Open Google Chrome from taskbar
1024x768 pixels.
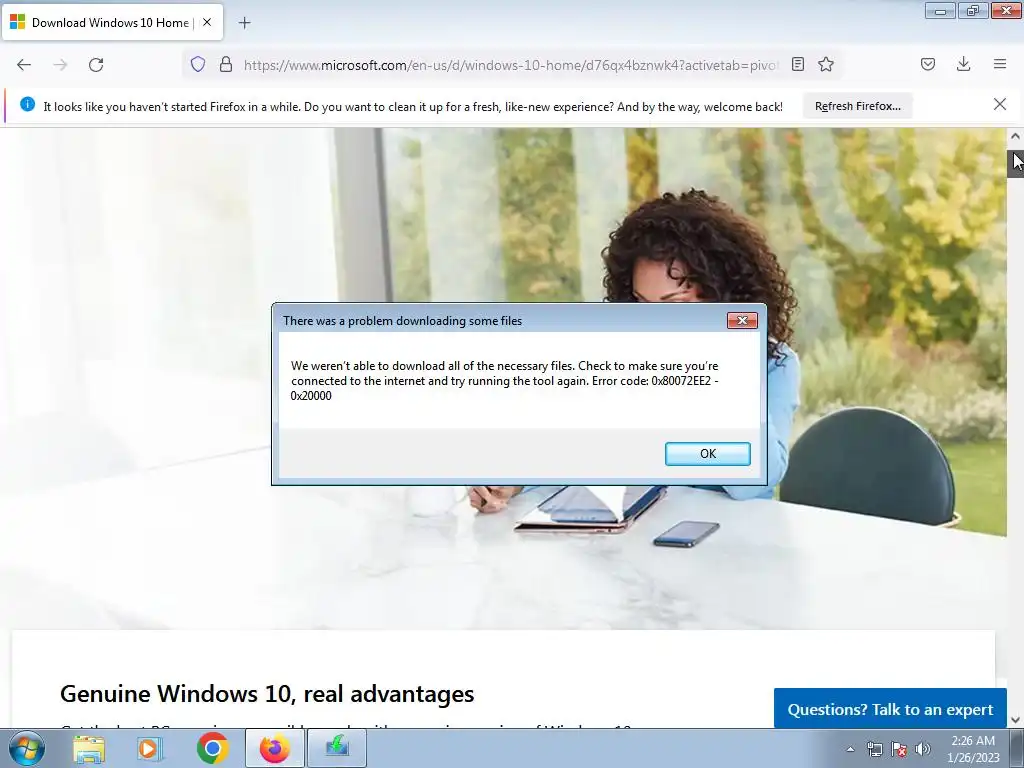point(212,748)
